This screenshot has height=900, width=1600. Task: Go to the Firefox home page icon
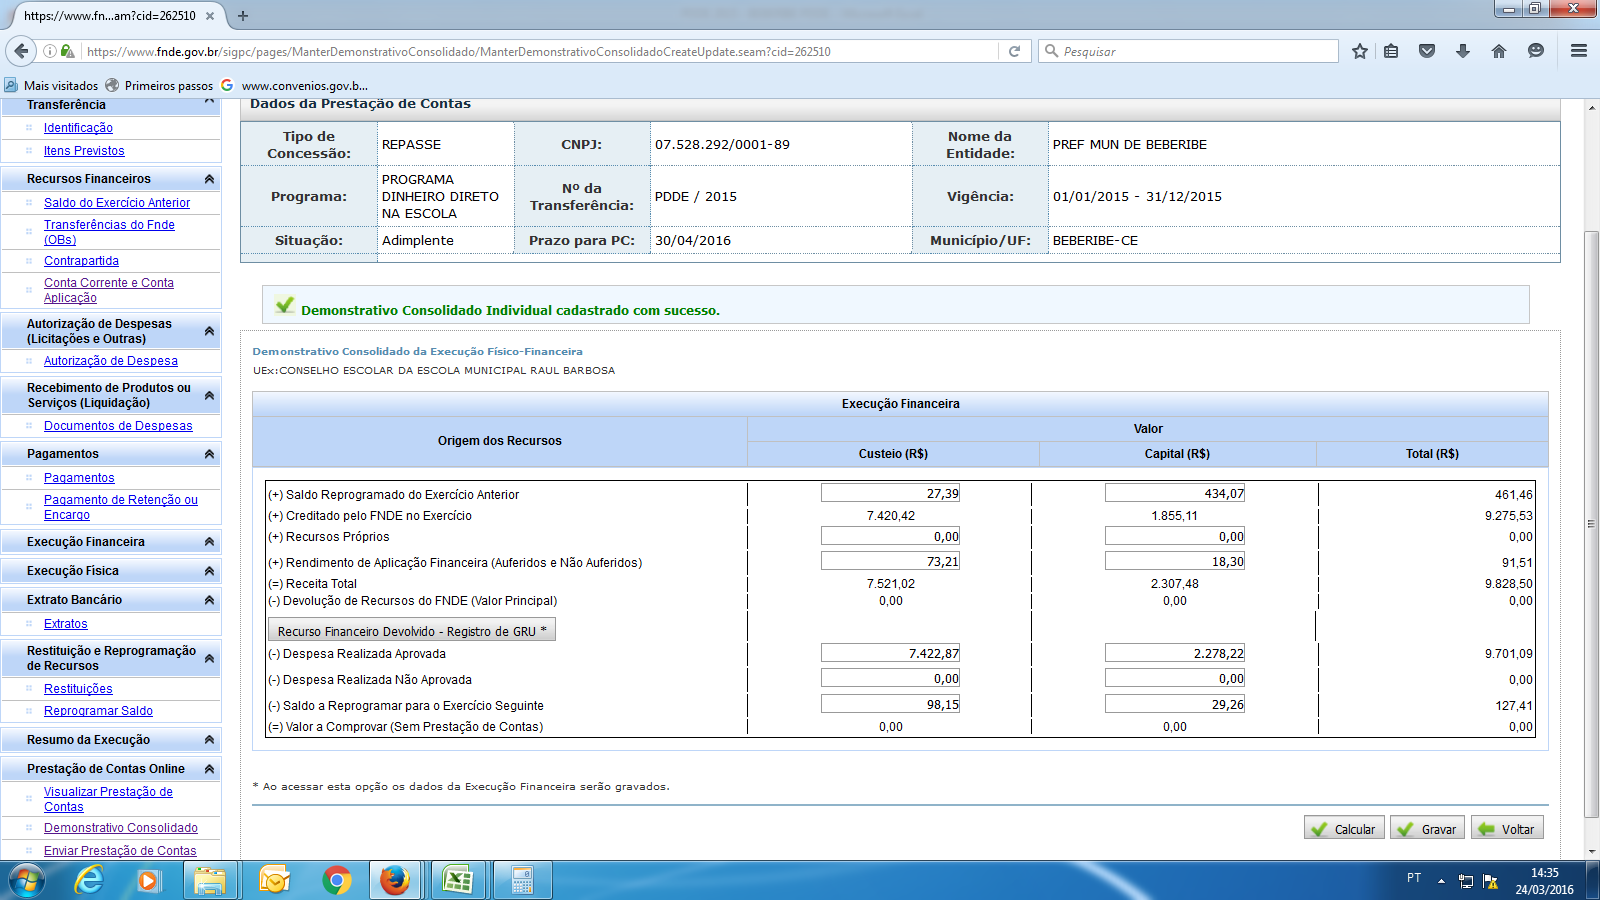pos(1498,51)
